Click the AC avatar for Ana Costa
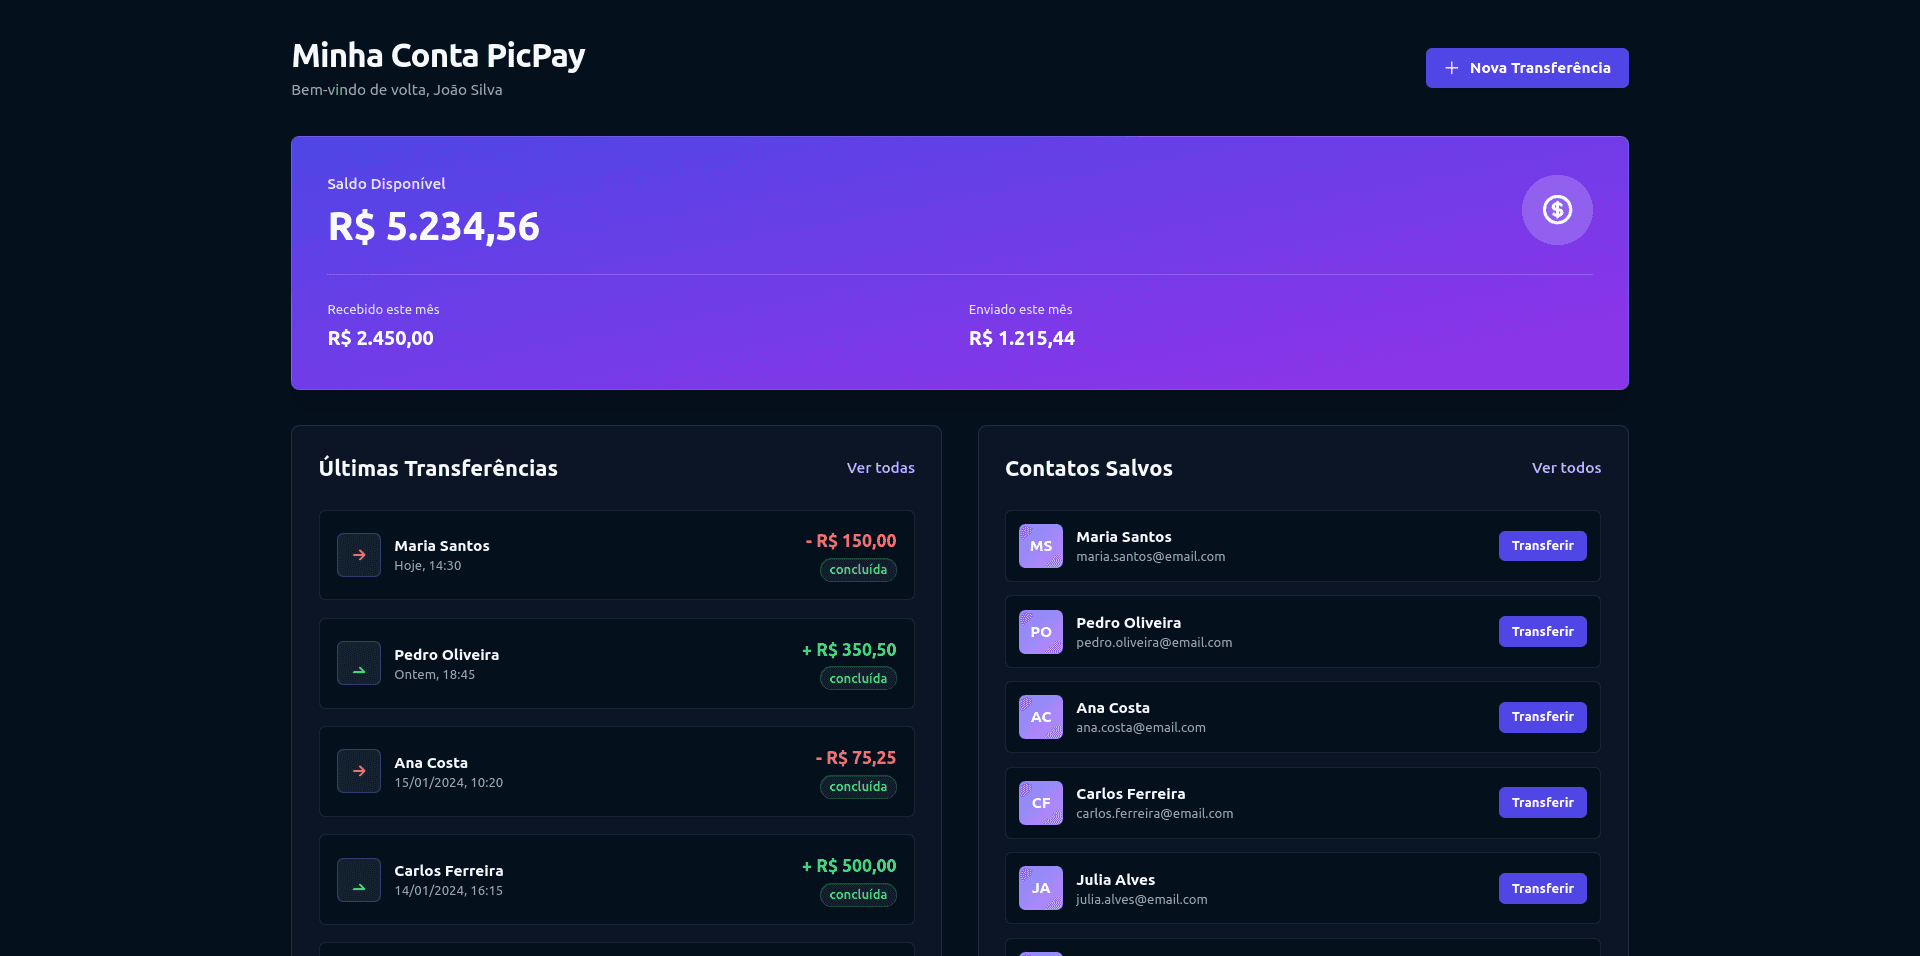Image resolution: width=1920 pixels, height=956 pixels. [1041, 717]
